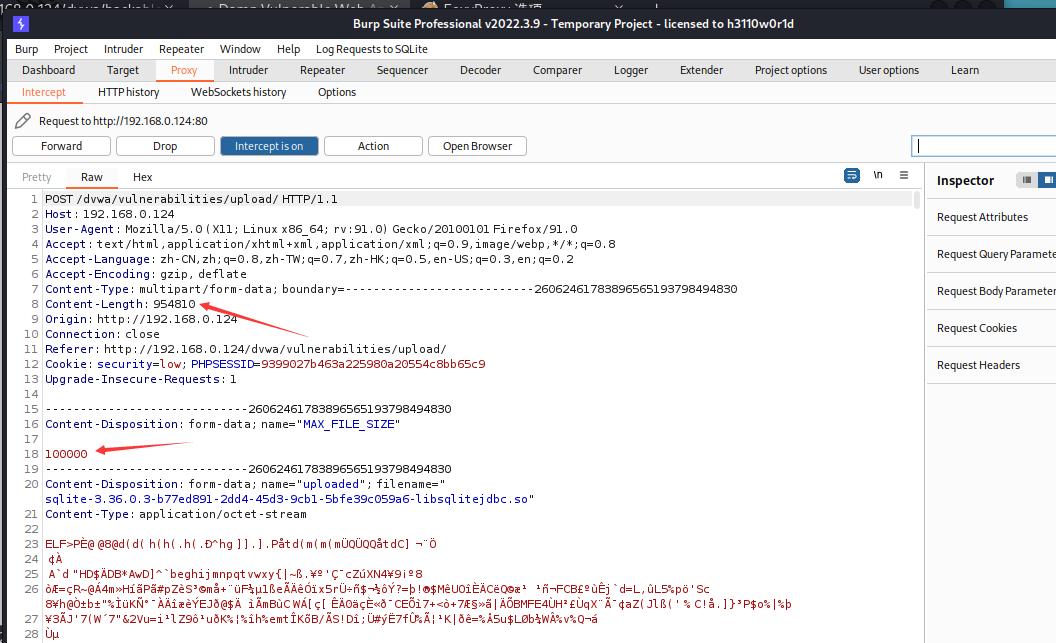The height and width of the screenshot is (643, 1056).
Task: Open the editor hamburger menu icon
Action: pos(904,175)
